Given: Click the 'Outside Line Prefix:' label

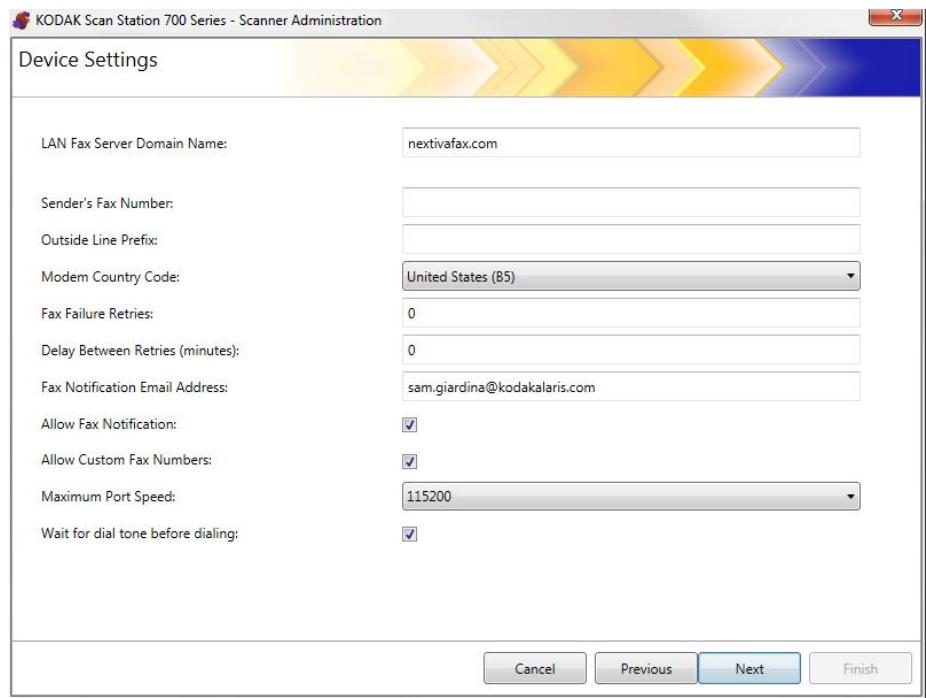Looking at the screenshot, I should click(x=99, y=240).
